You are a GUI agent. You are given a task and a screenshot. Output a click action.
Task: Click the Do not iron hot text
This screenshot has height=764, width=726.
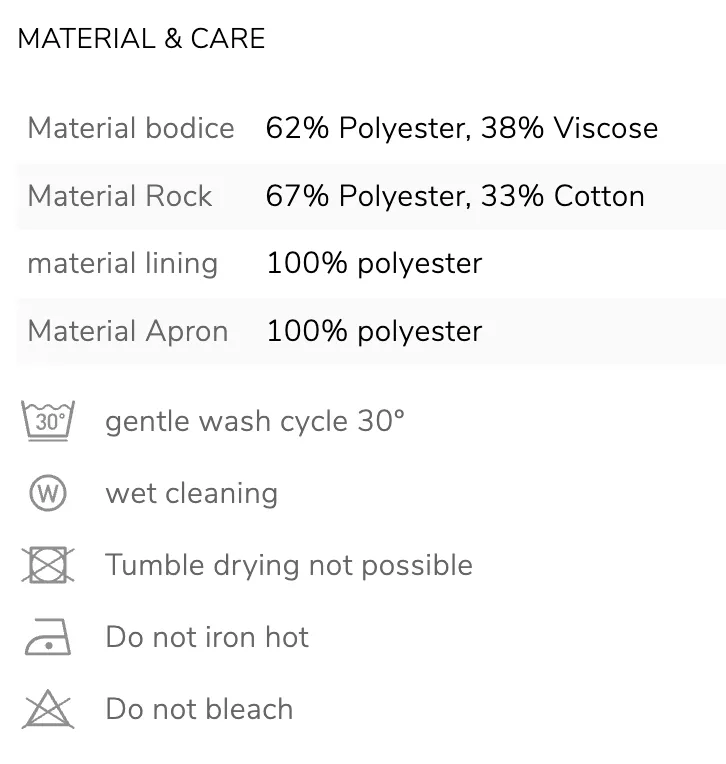pos(207,637)
